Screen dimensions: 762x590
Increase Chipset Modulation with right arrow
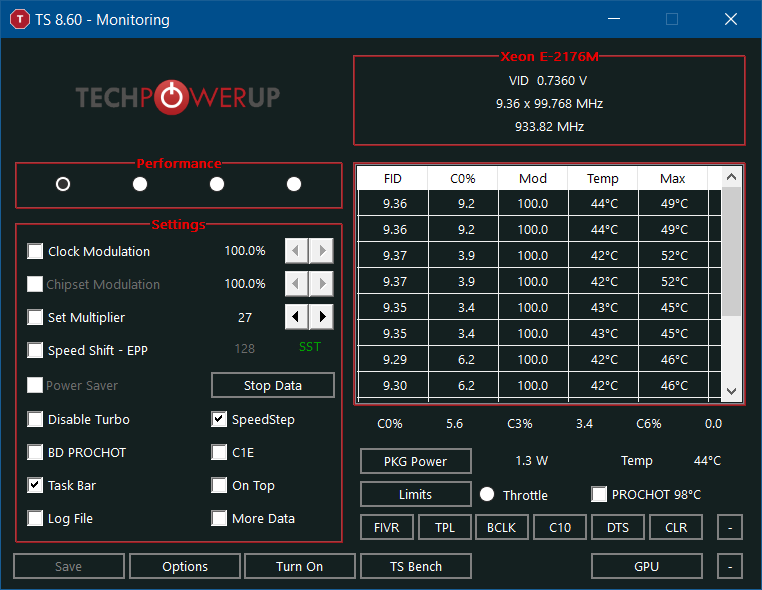coord(322,284)
